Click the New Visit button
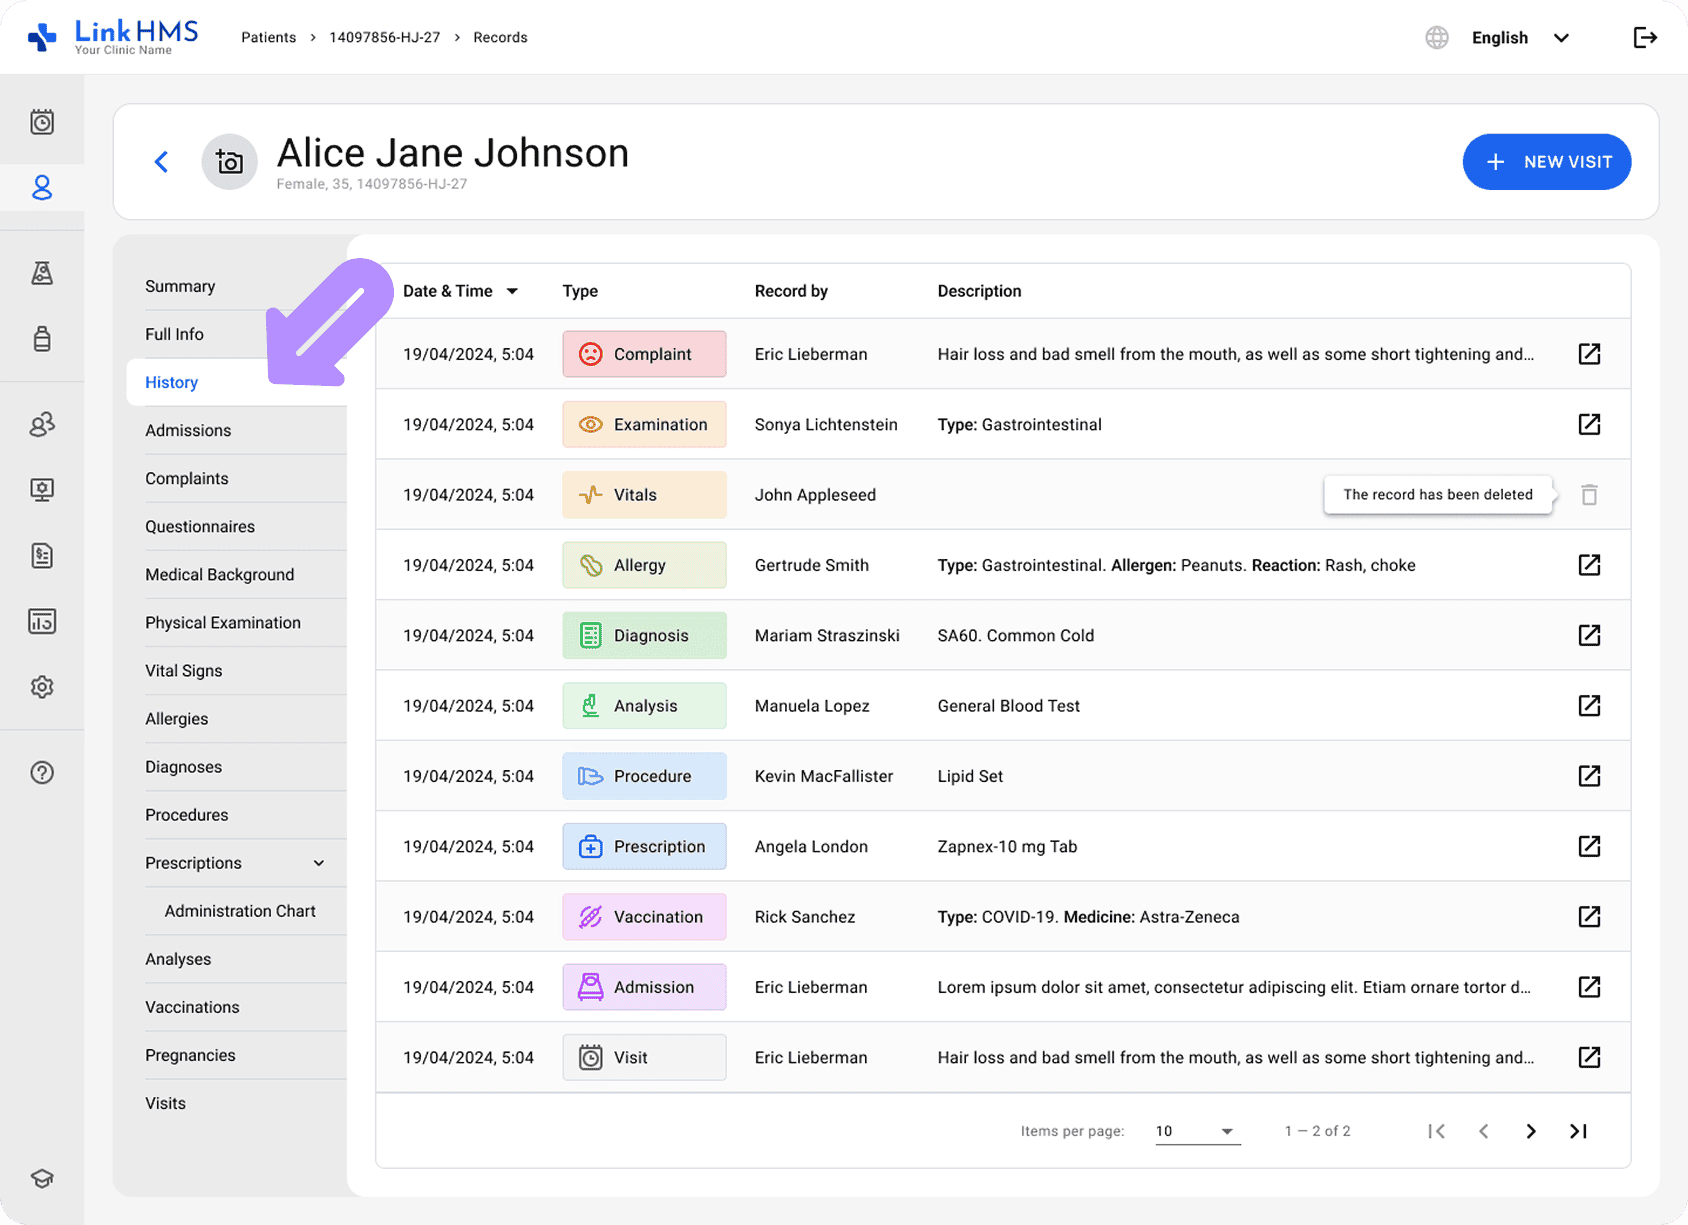1688x1225 pixels. (1546, 162)
